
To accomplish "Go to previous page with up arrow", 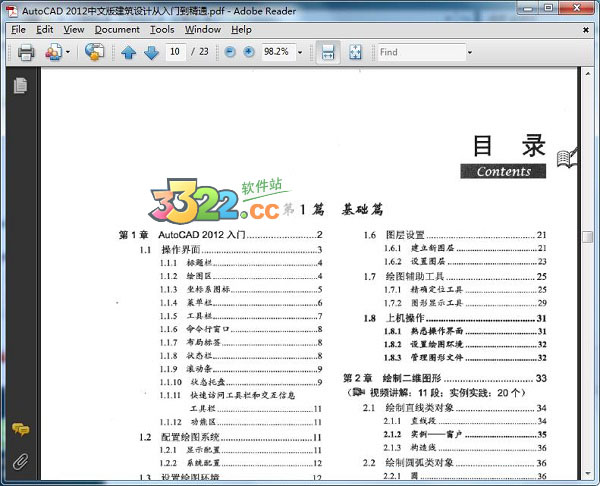I will (x=129, y=52).
